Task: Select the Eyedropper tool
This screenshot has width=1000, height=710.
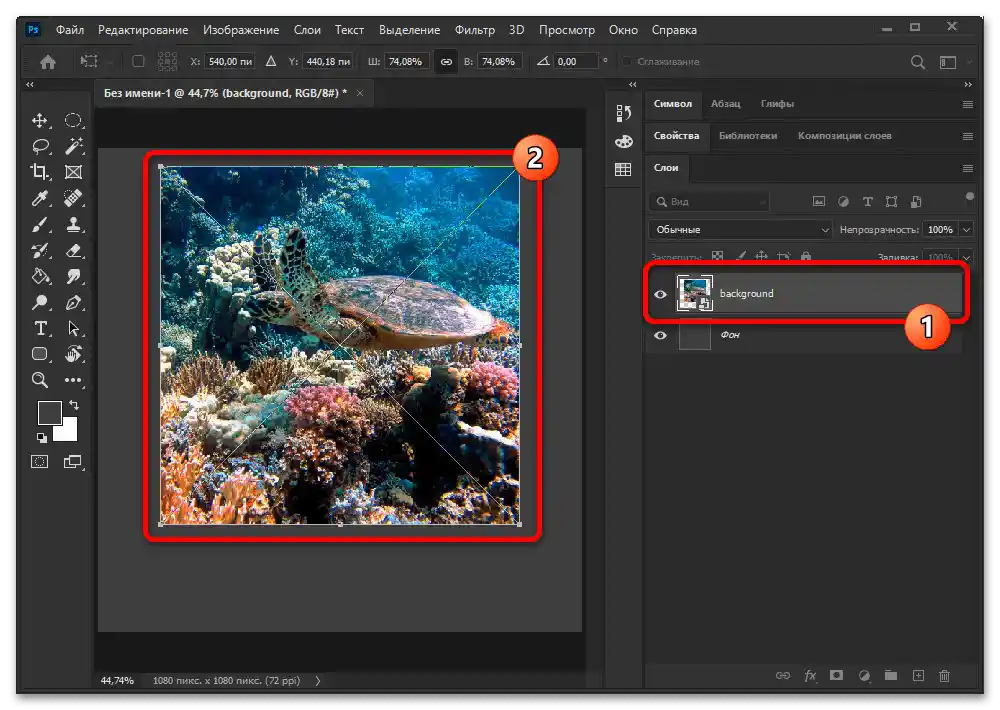Action: [x=40, y=198]
